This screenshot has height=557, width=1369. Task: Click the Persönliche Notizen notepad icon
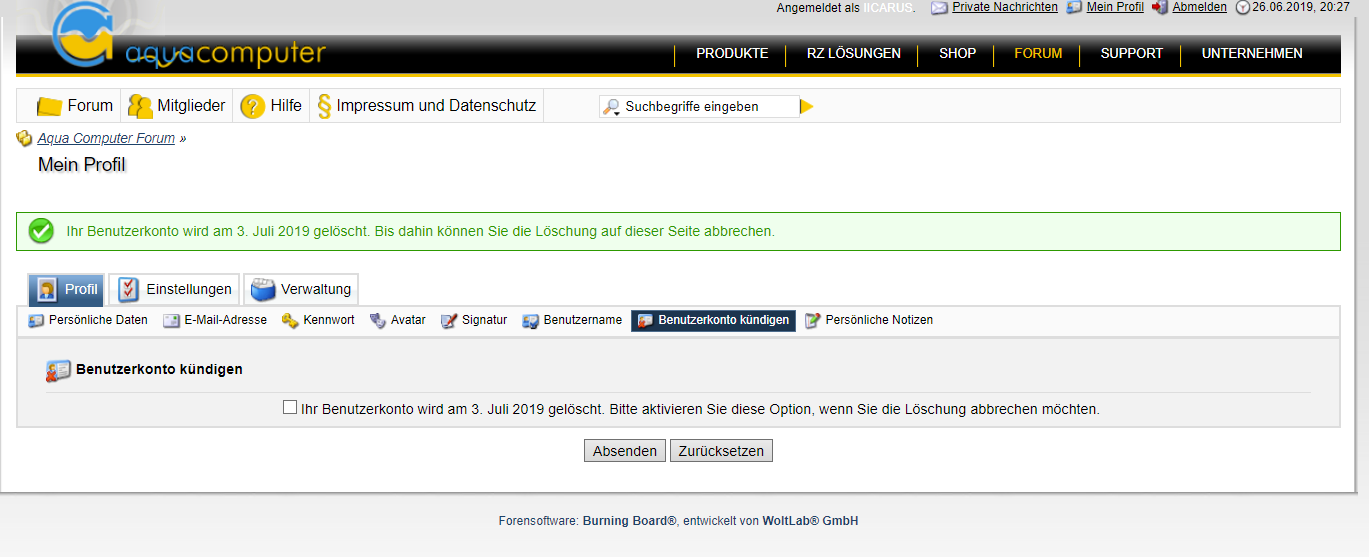(813, 321)
